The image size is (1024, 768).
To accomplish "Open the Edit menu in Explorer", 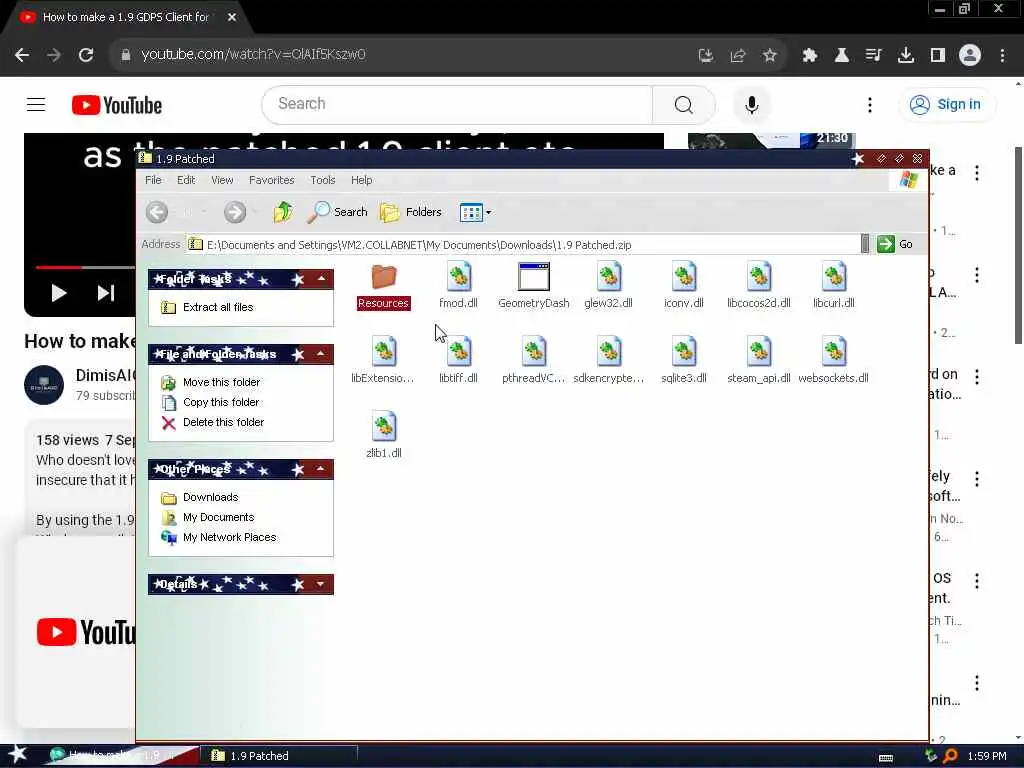I will click(186, 180).
